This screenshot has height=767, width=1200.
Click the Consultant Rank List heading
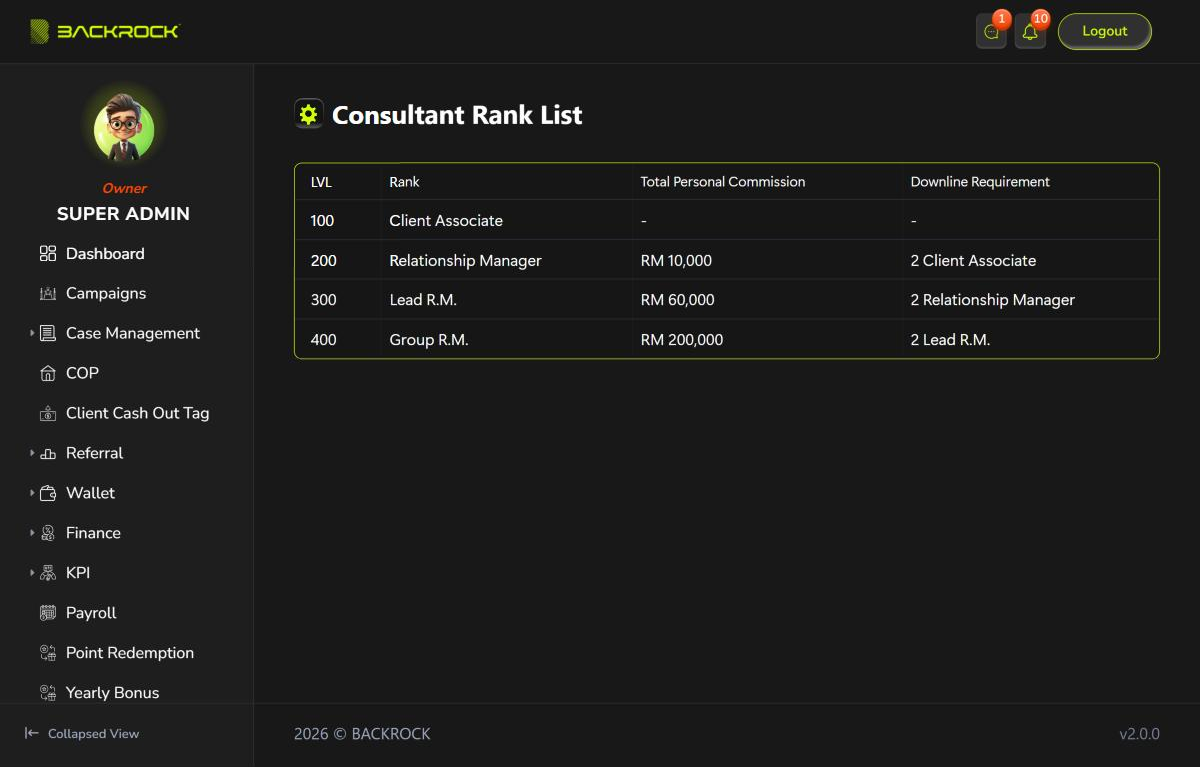(x=457, y=115)
